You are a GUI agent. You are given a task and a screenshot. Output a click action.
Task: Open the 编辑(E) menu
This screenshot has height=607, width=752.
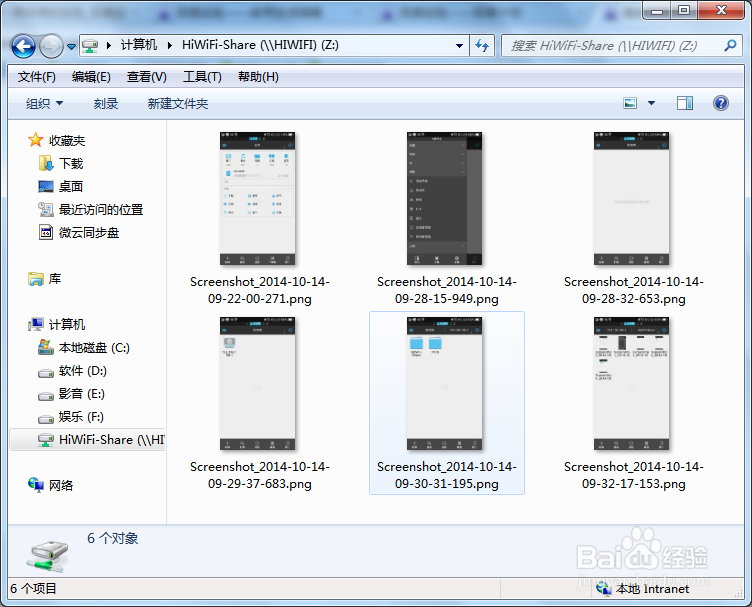pyautogui.click(x=91, y=77)
